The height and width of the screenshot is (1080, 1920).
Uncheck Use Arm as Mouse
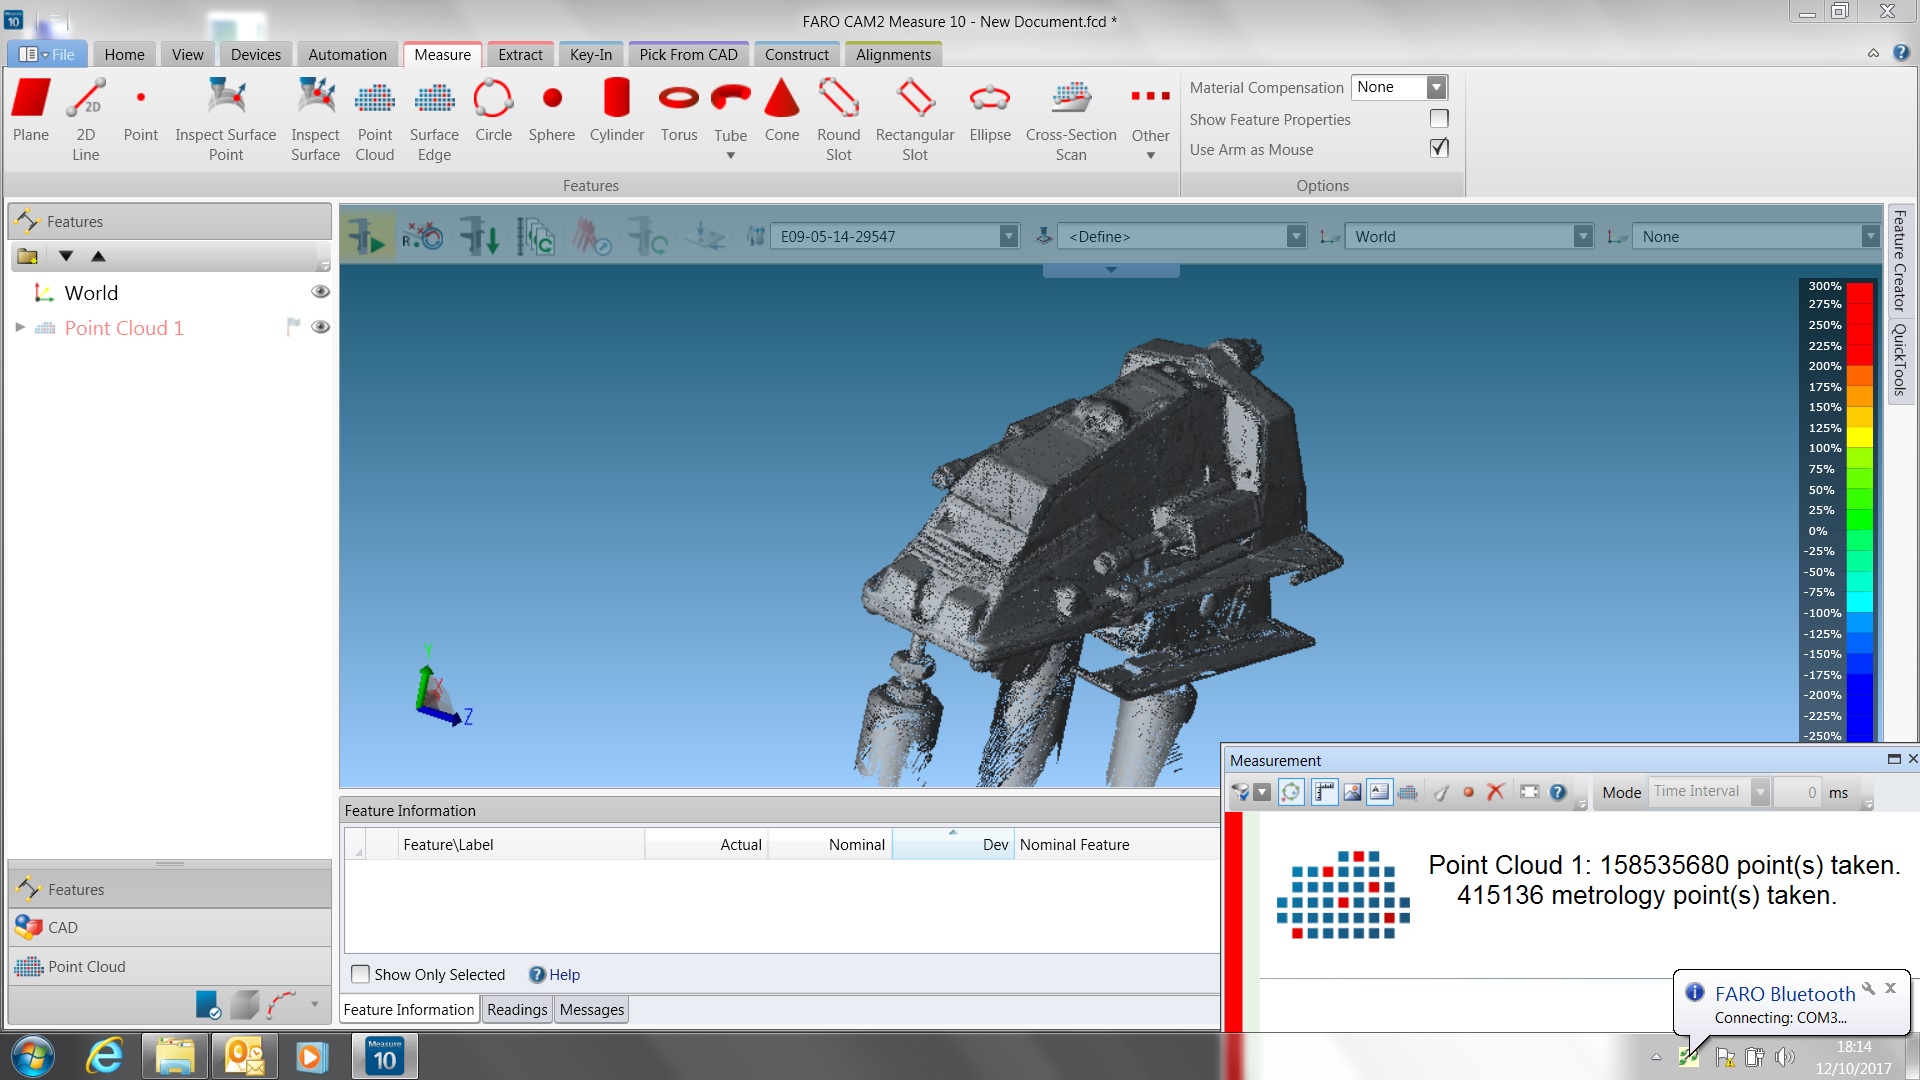tap(1439, 148)
